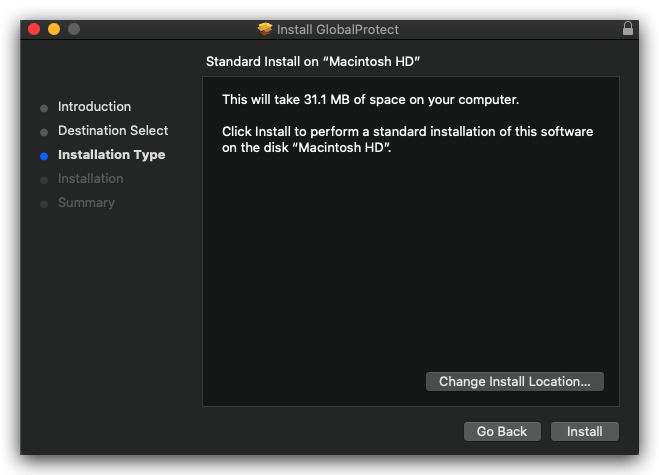Go Back to the previous installer step

(x=502, y=431)
